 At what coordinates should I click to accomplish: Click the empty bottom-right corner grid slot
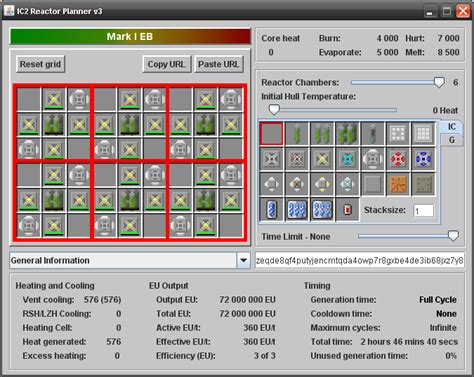[231, 226]
